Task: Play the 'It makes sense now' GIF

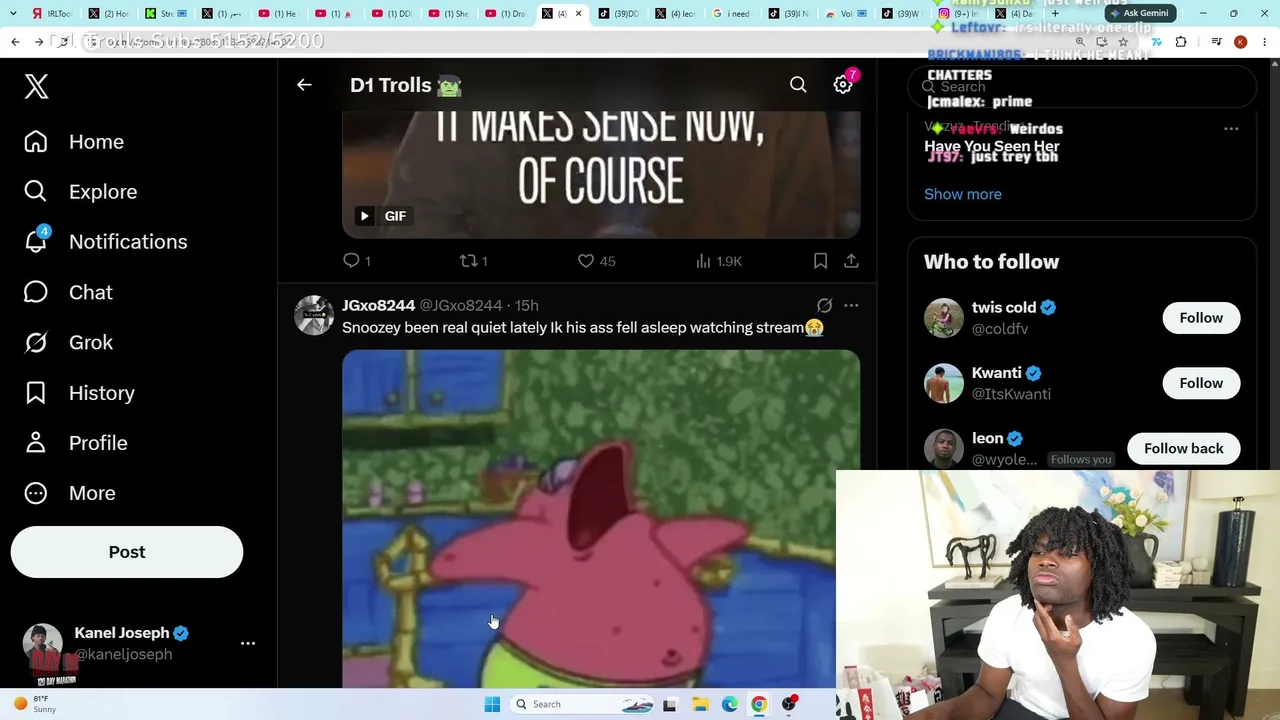Action: (x=364, y=216)
